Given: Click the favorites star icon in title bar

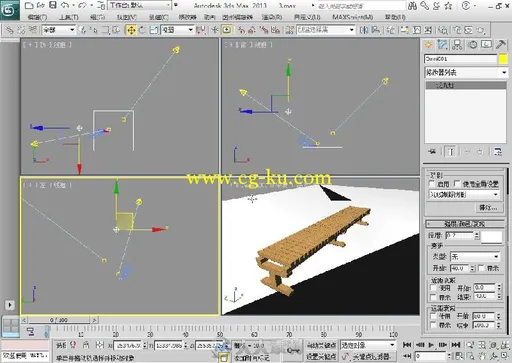Looking at the screenshot, I should (x=448, y=5).
